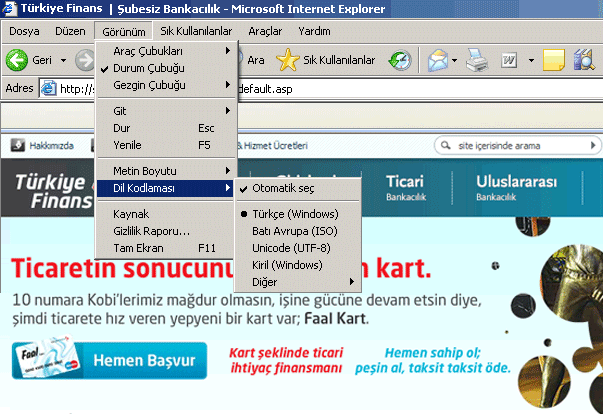Select Kiril (Windows) encoding

297,265
